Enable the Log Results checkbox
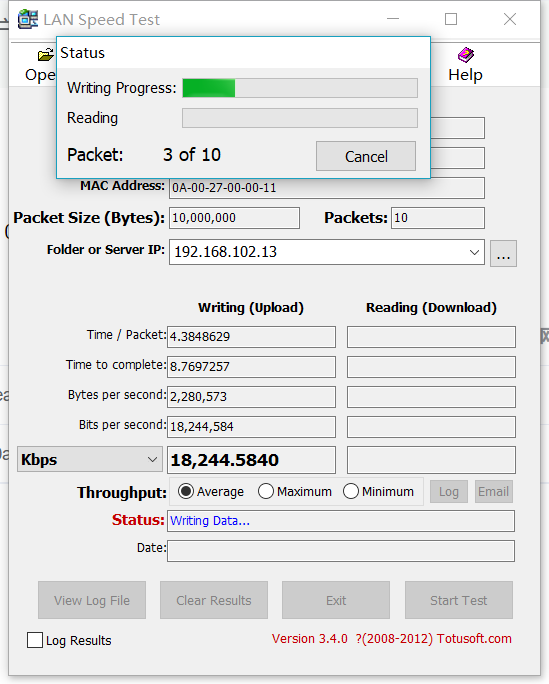Viewport: 549px width, 684px height. pyautogui.click(x=35, y=640)
